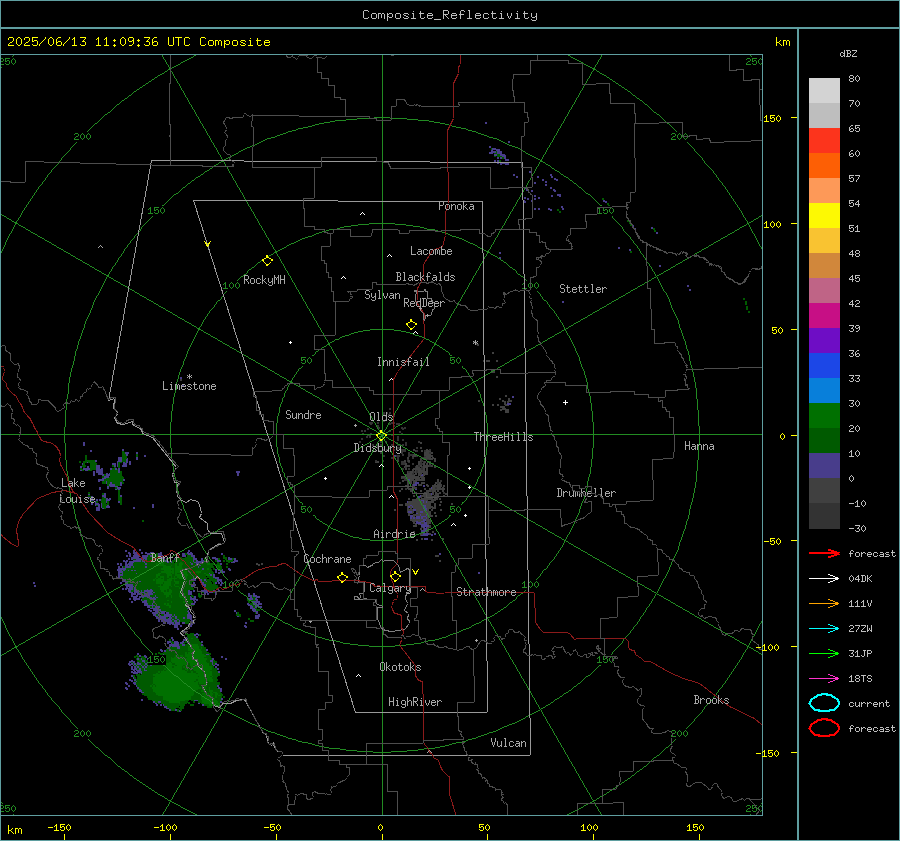900x841 pixels.
Task: Click the Lake Louise label
Action: point(76,491)
